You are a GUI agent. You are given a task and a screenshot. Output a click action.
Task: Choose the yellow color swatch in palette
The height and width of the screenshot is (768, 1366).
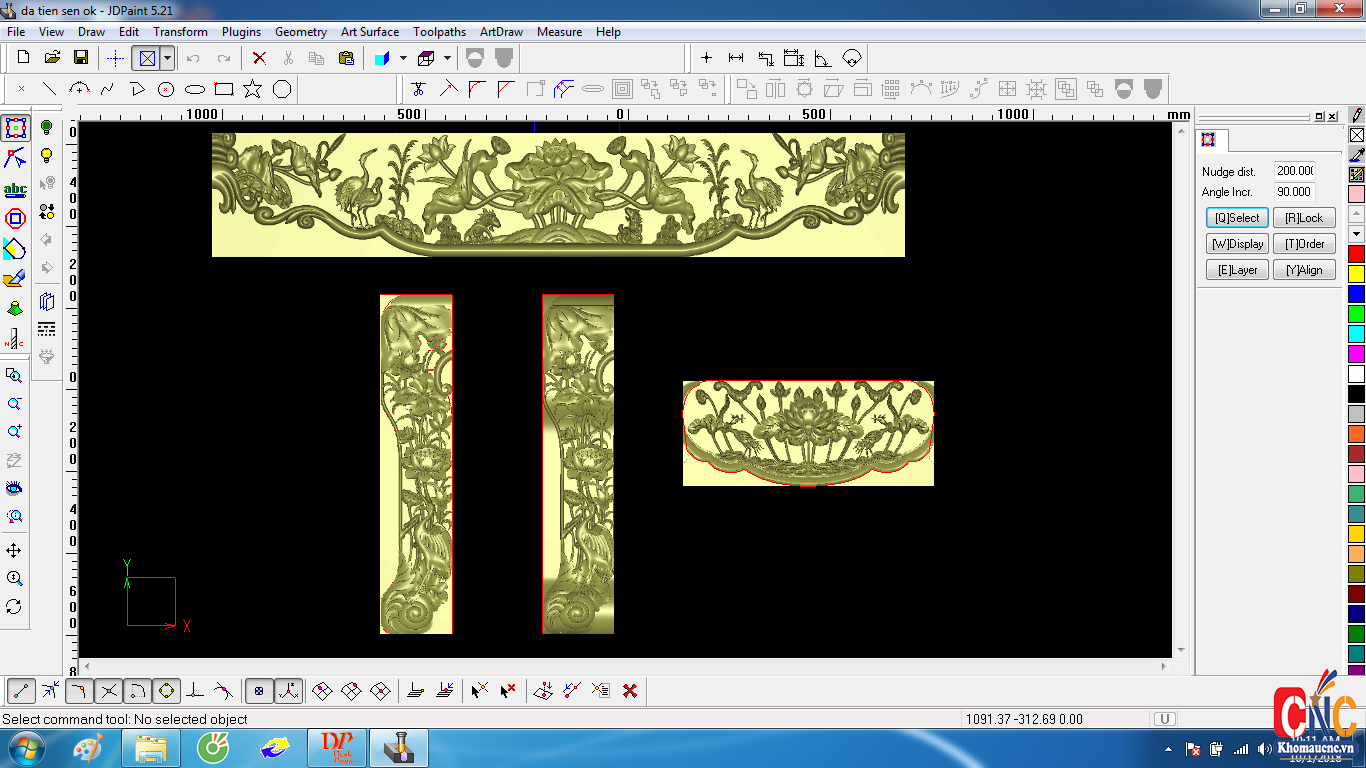click(1356, 274)
